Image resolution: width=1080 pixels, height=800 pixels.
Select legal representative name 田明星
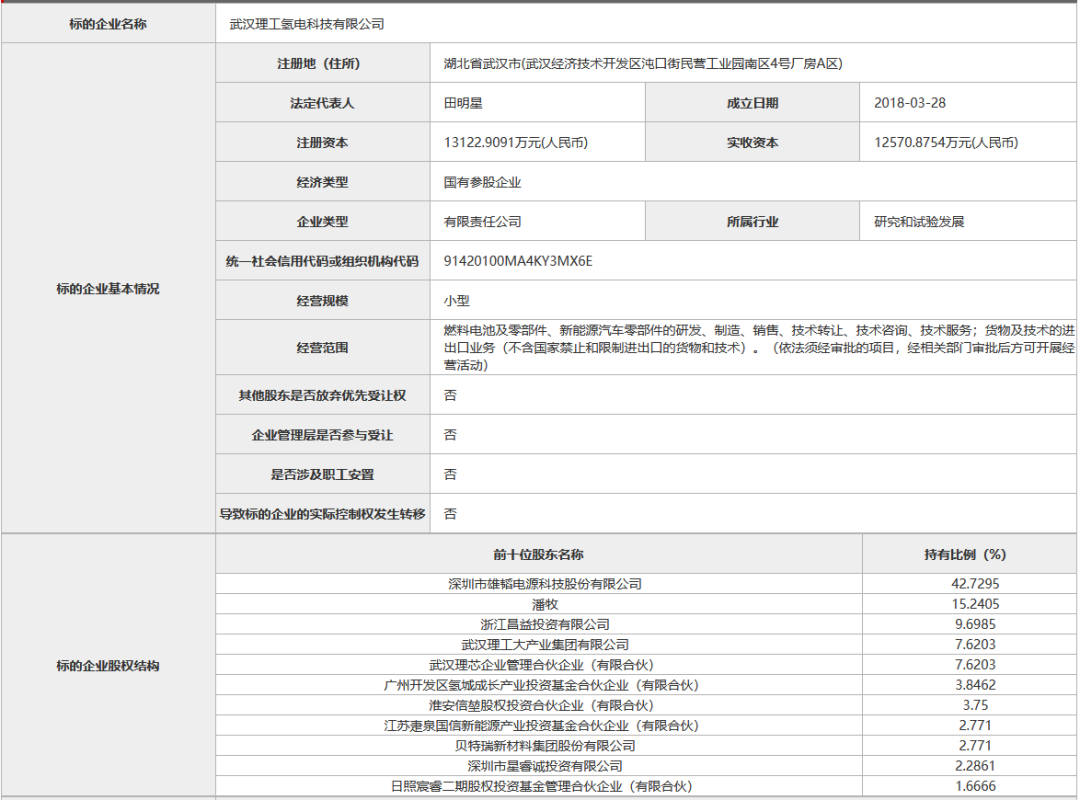tap(463, 103)
